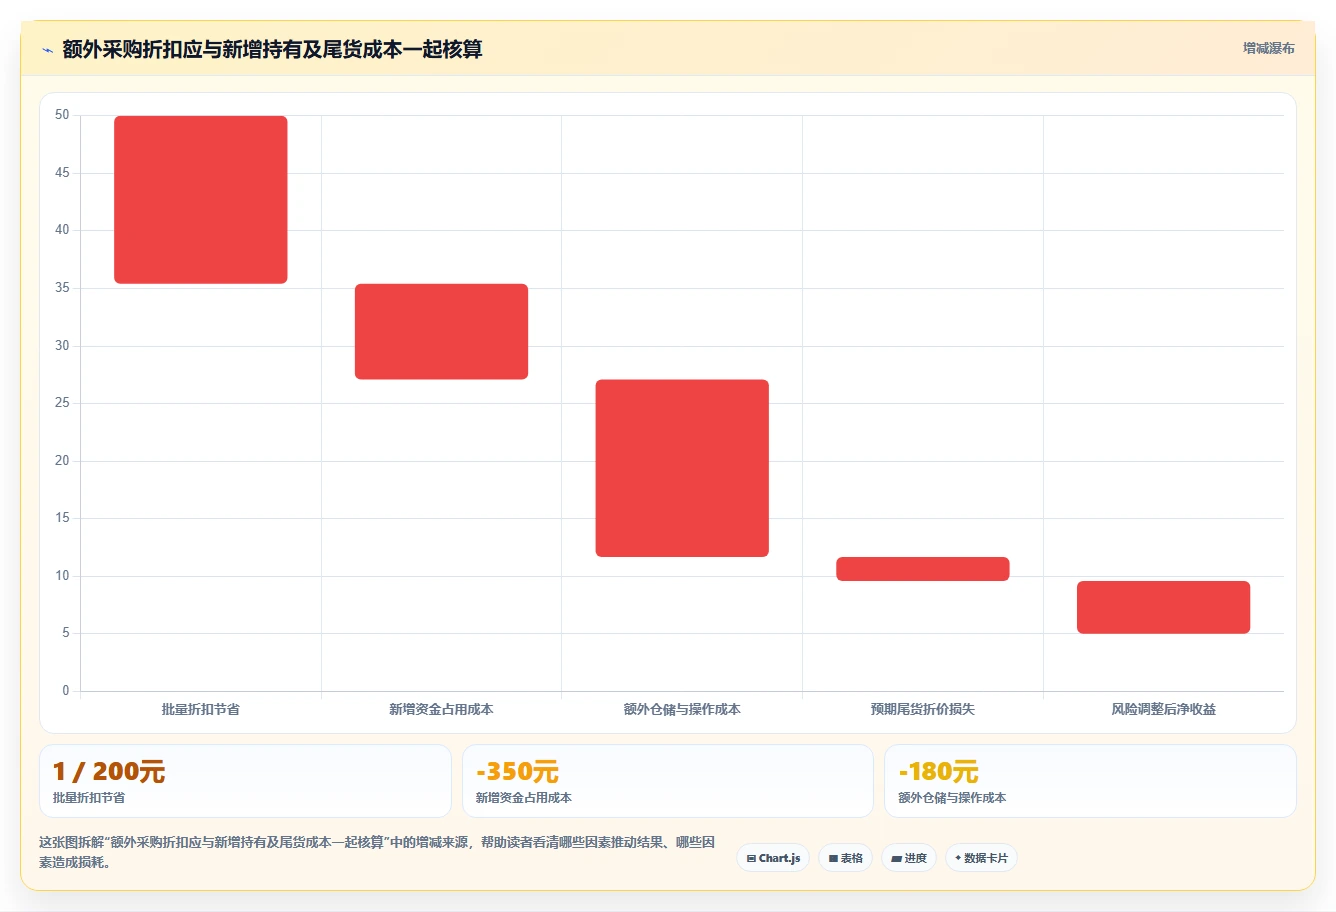Click x-axis label 批量折扣节省

tap(201, 709)
